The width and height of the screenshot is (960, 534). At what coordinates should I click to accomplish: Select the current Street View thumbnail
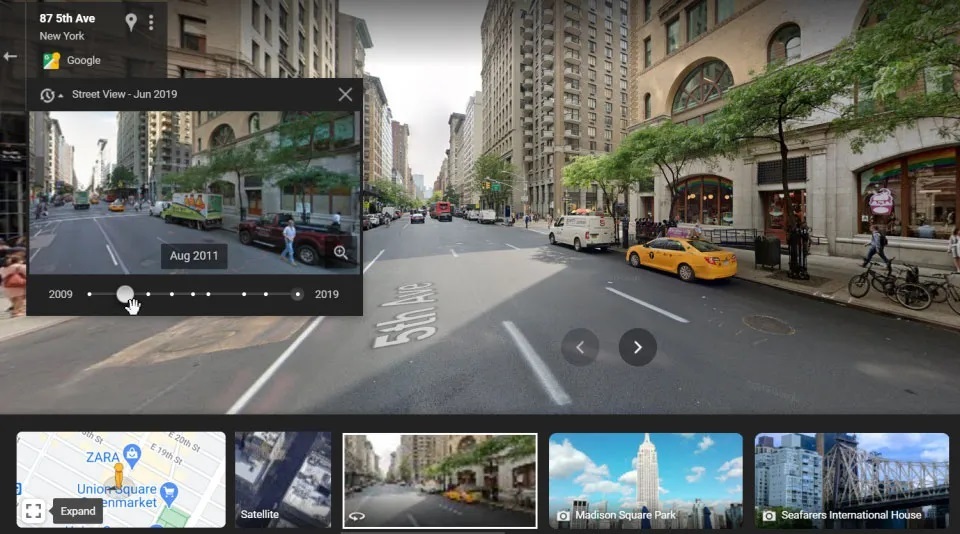click(439, 479)
